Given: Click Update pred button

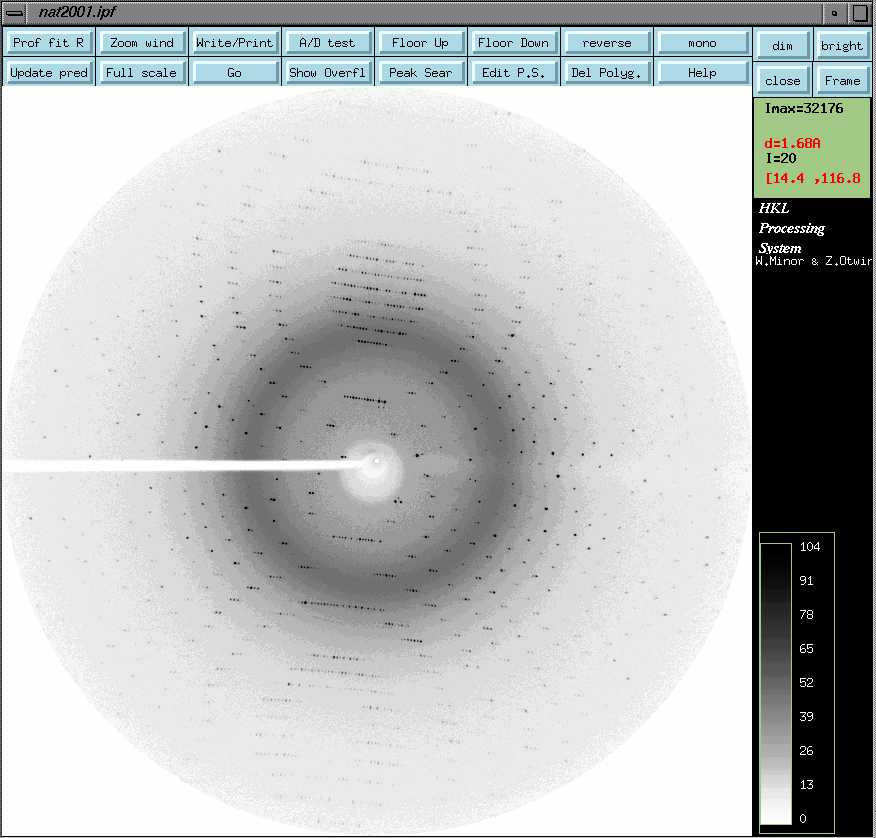Looking at the screenshot, I should pyautogui.click(x=48, y=73).
